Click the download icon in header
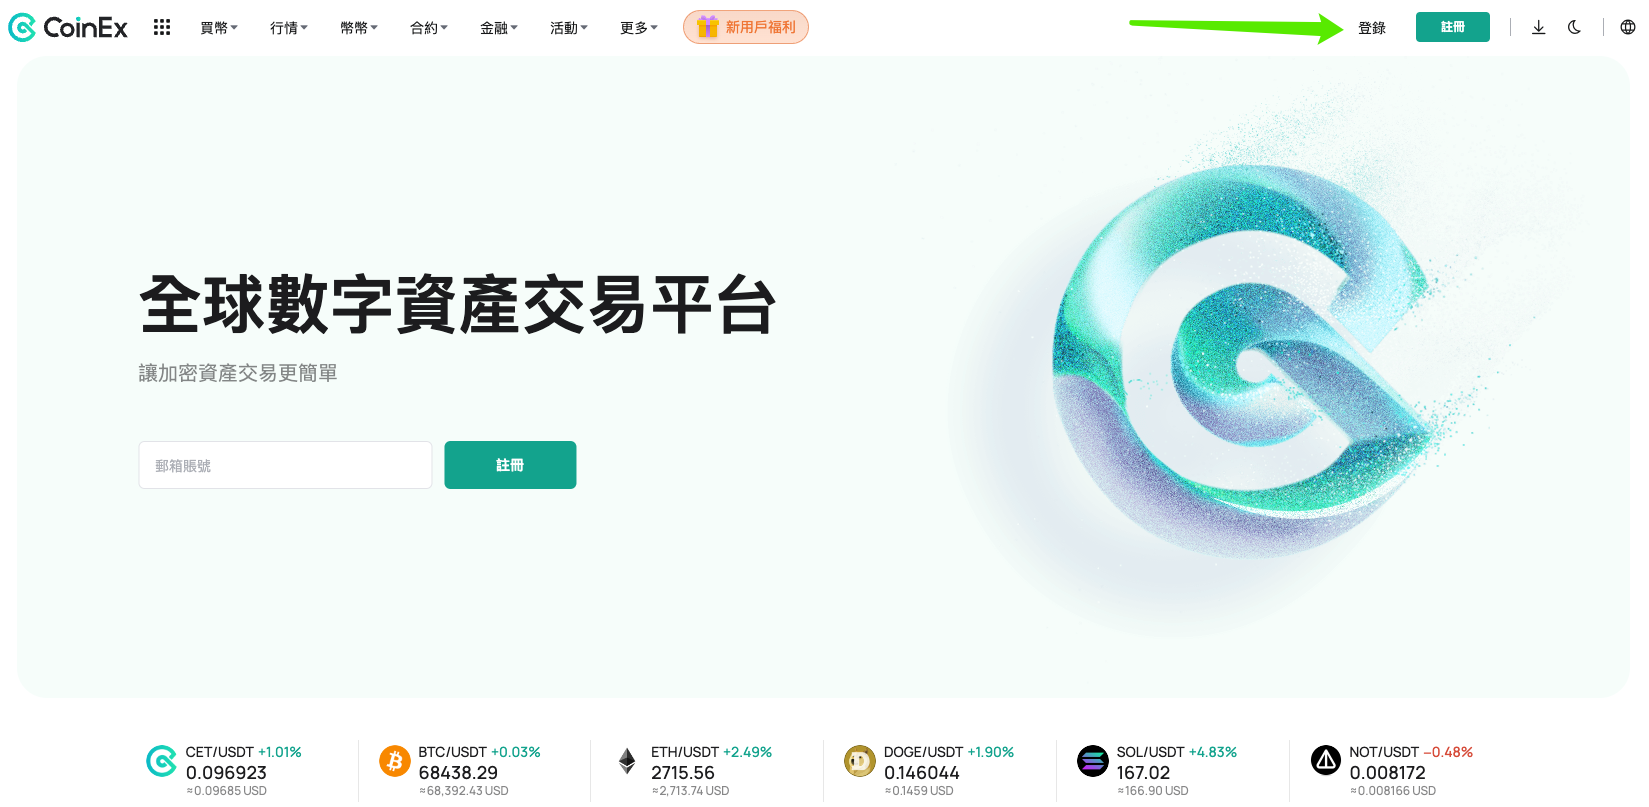The height and width of the screenshot is (807, 1649). pyautogui.click(x=1539, y=27)
